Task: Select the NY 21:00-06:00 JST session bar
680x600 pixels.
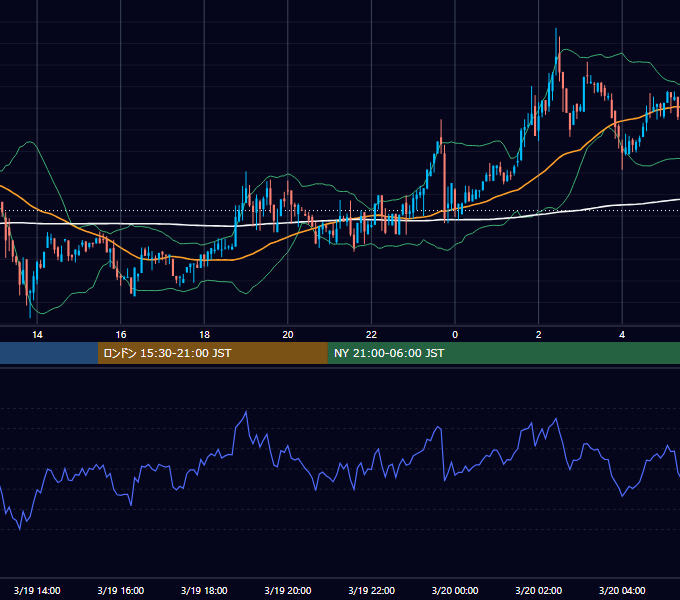Action: click(503, 353)
